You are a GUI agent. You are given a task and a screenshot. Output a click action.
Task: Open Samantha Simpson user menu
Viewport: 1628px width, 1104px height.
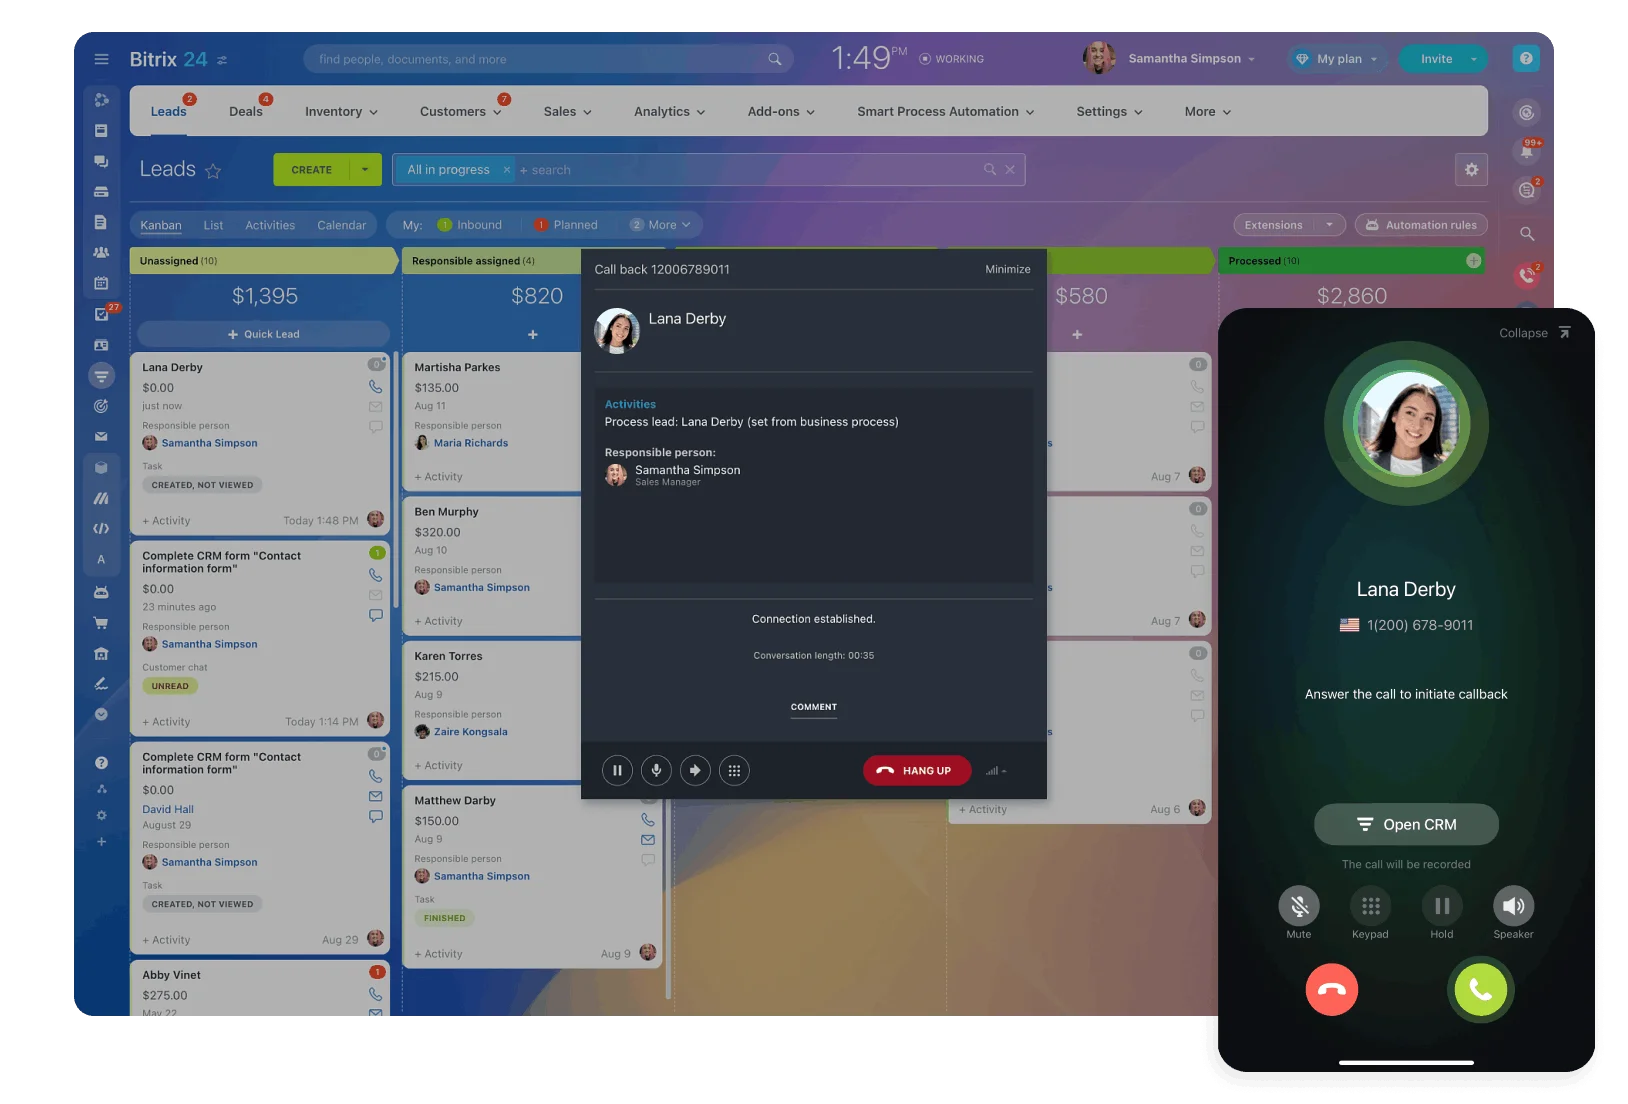[x=1191, y=59]
